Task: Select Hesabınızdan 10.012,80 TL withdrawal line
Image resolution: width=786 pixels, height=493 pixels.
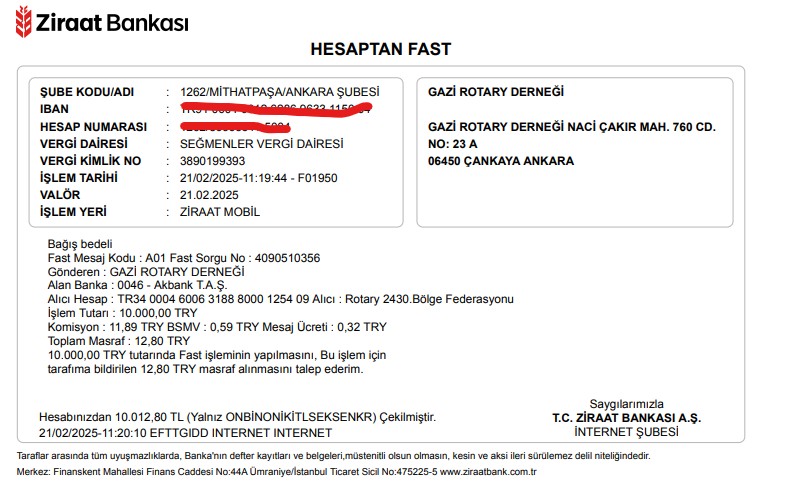Action: (238, 417)
